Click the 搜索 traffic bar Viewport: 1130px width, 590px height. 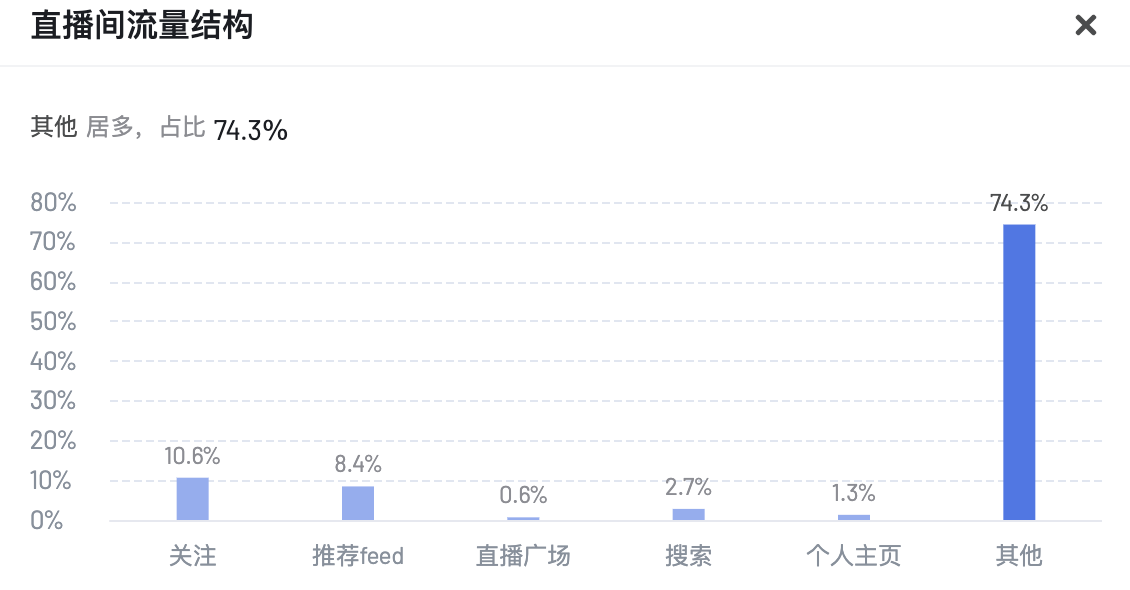[688, 514]
